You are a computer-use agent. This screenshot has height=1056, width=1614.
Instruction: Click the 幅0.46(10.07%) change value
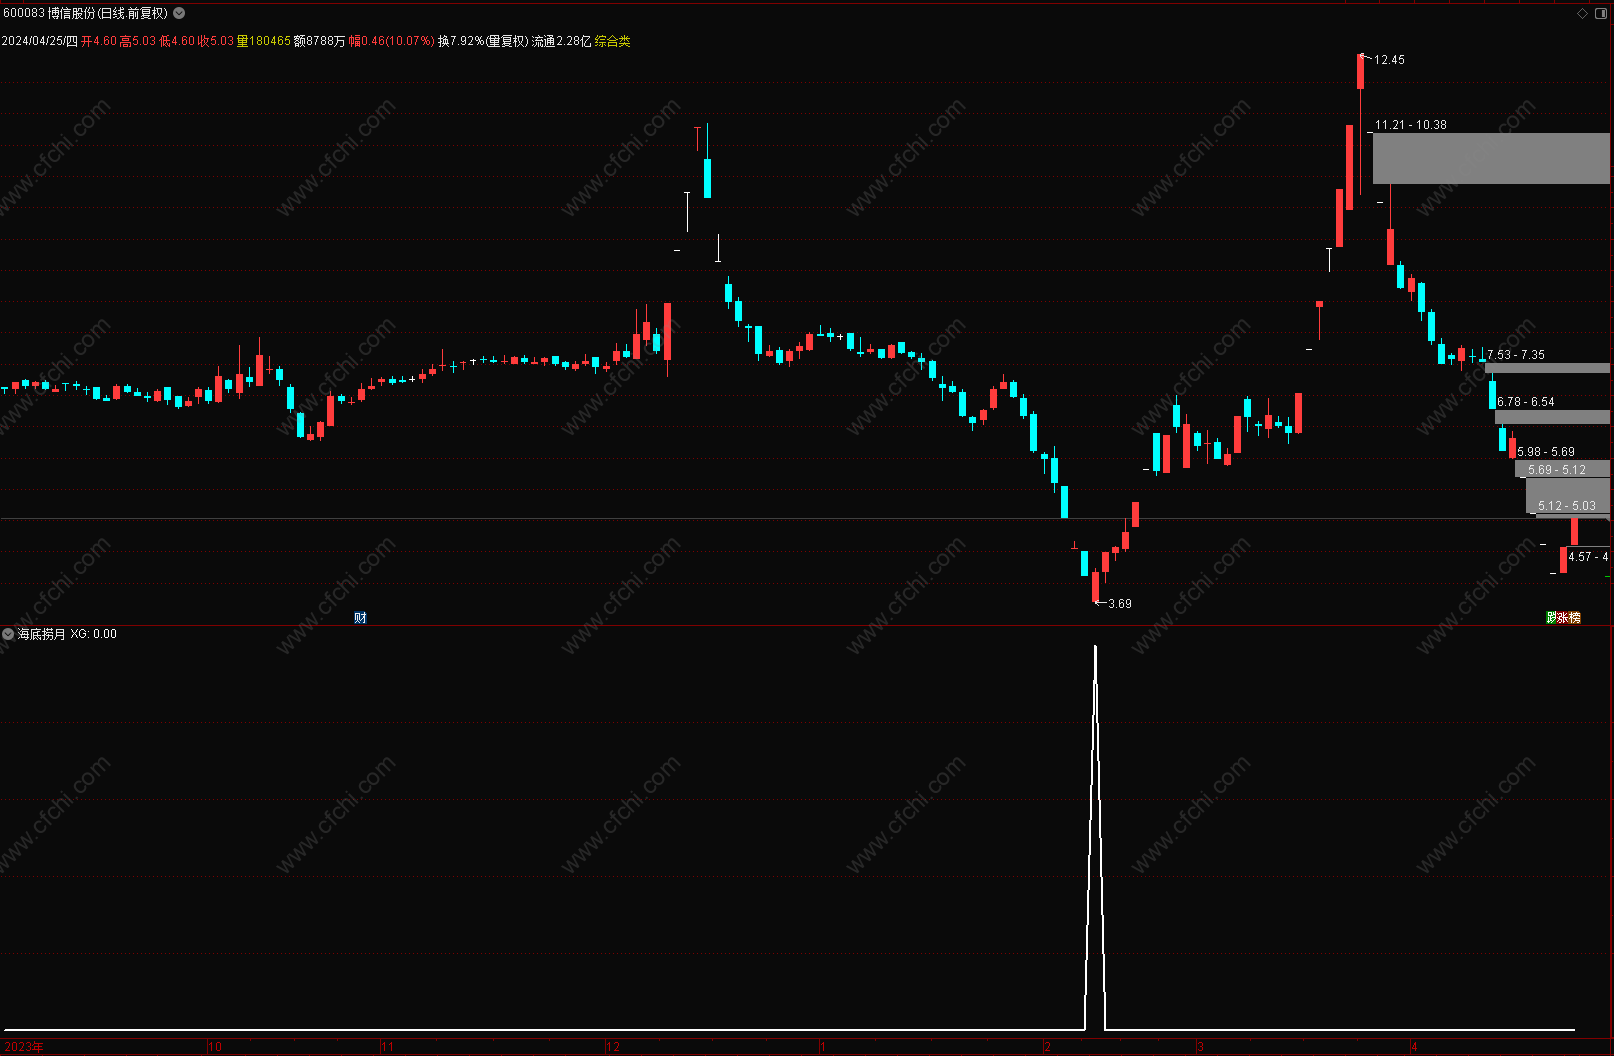tap(391, 41)
